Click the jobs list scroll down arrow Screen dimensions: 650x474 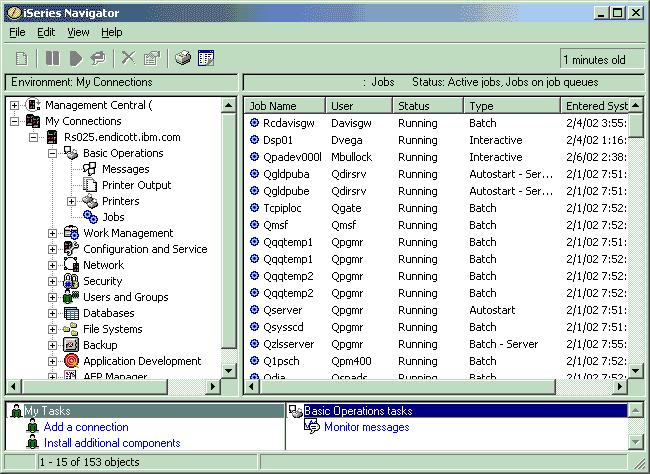point(635,370)
